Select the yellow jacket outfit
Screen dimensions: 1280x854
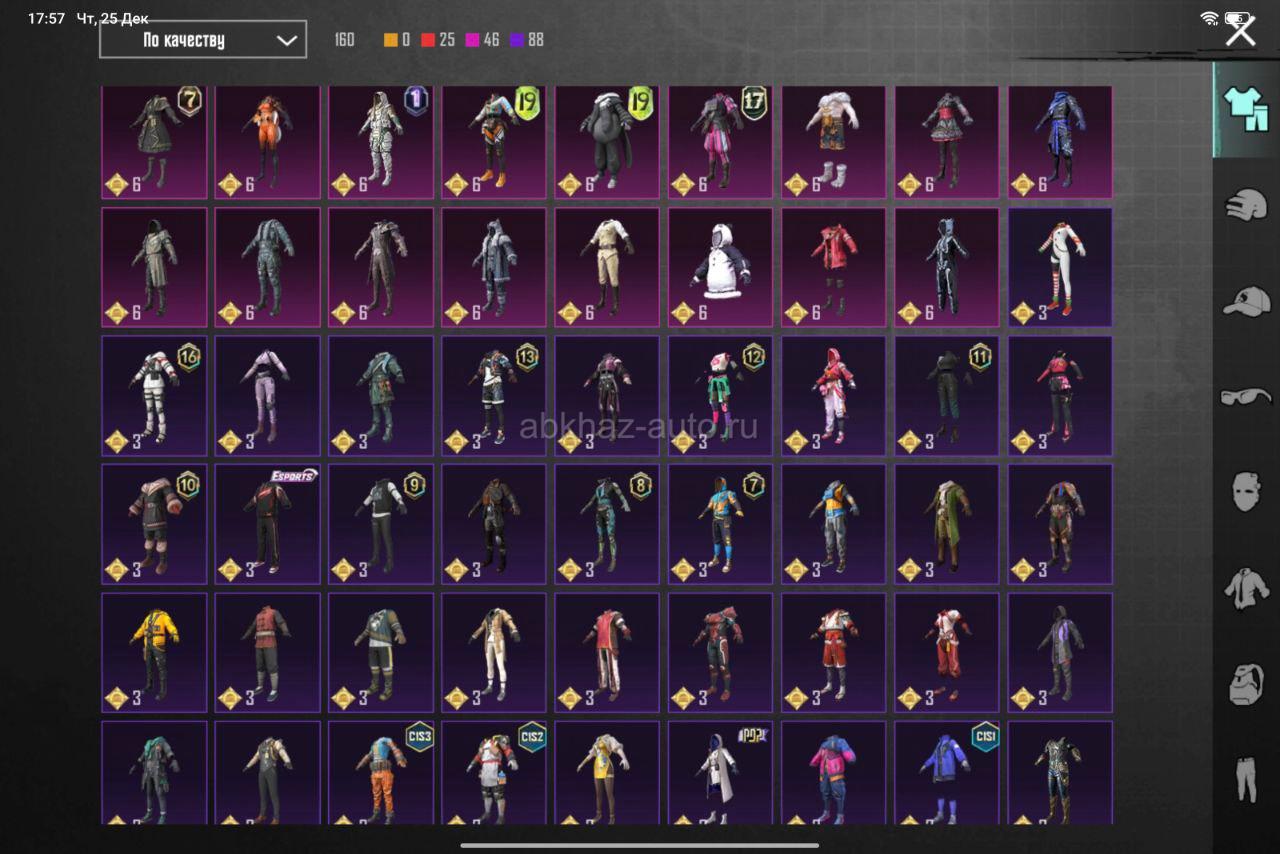[x=154, y=652]
